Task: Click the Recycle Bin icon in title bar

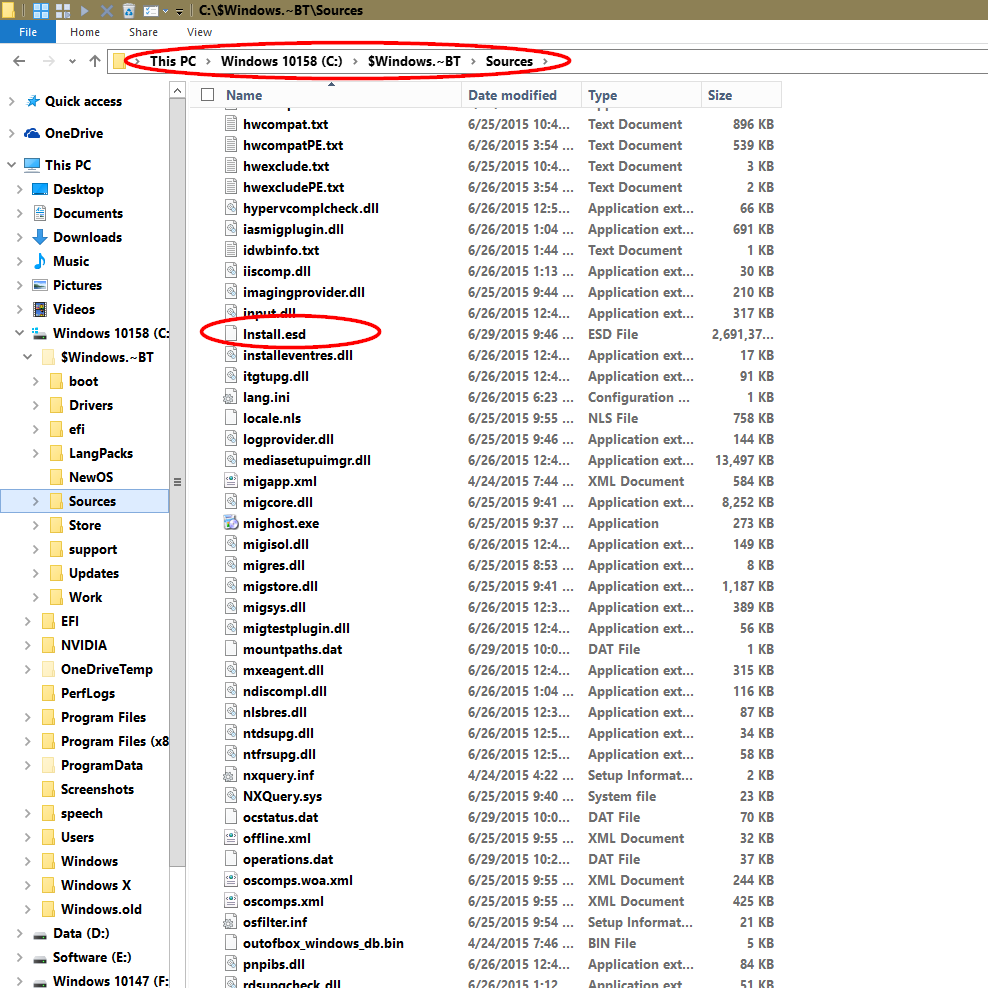Action: click(129, 10)
